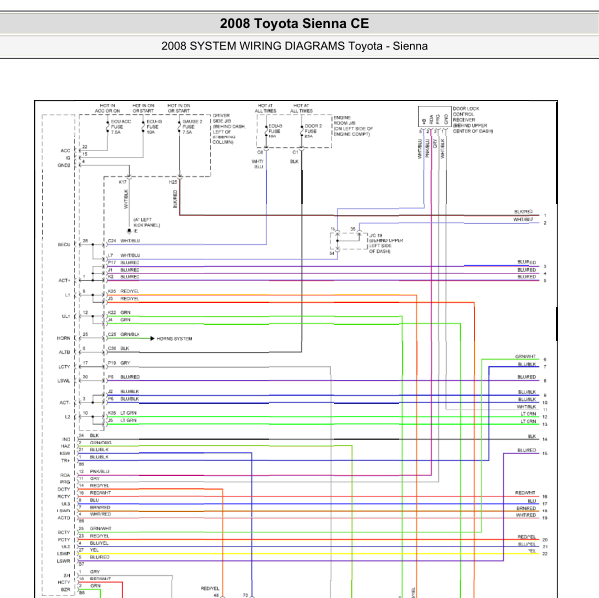Click the 'C30 BLK' wire label
Image resolution: width=599 pixels, height=598 pixels.
119,349
